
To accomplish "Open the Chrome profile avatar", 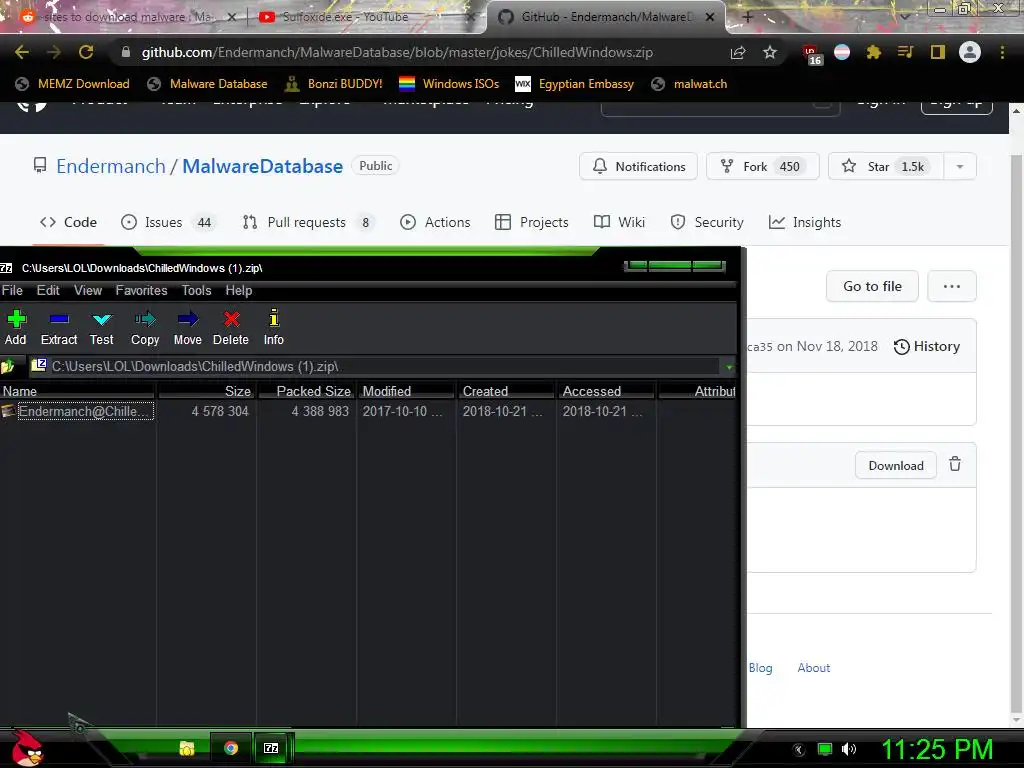I will click(970, 52).
